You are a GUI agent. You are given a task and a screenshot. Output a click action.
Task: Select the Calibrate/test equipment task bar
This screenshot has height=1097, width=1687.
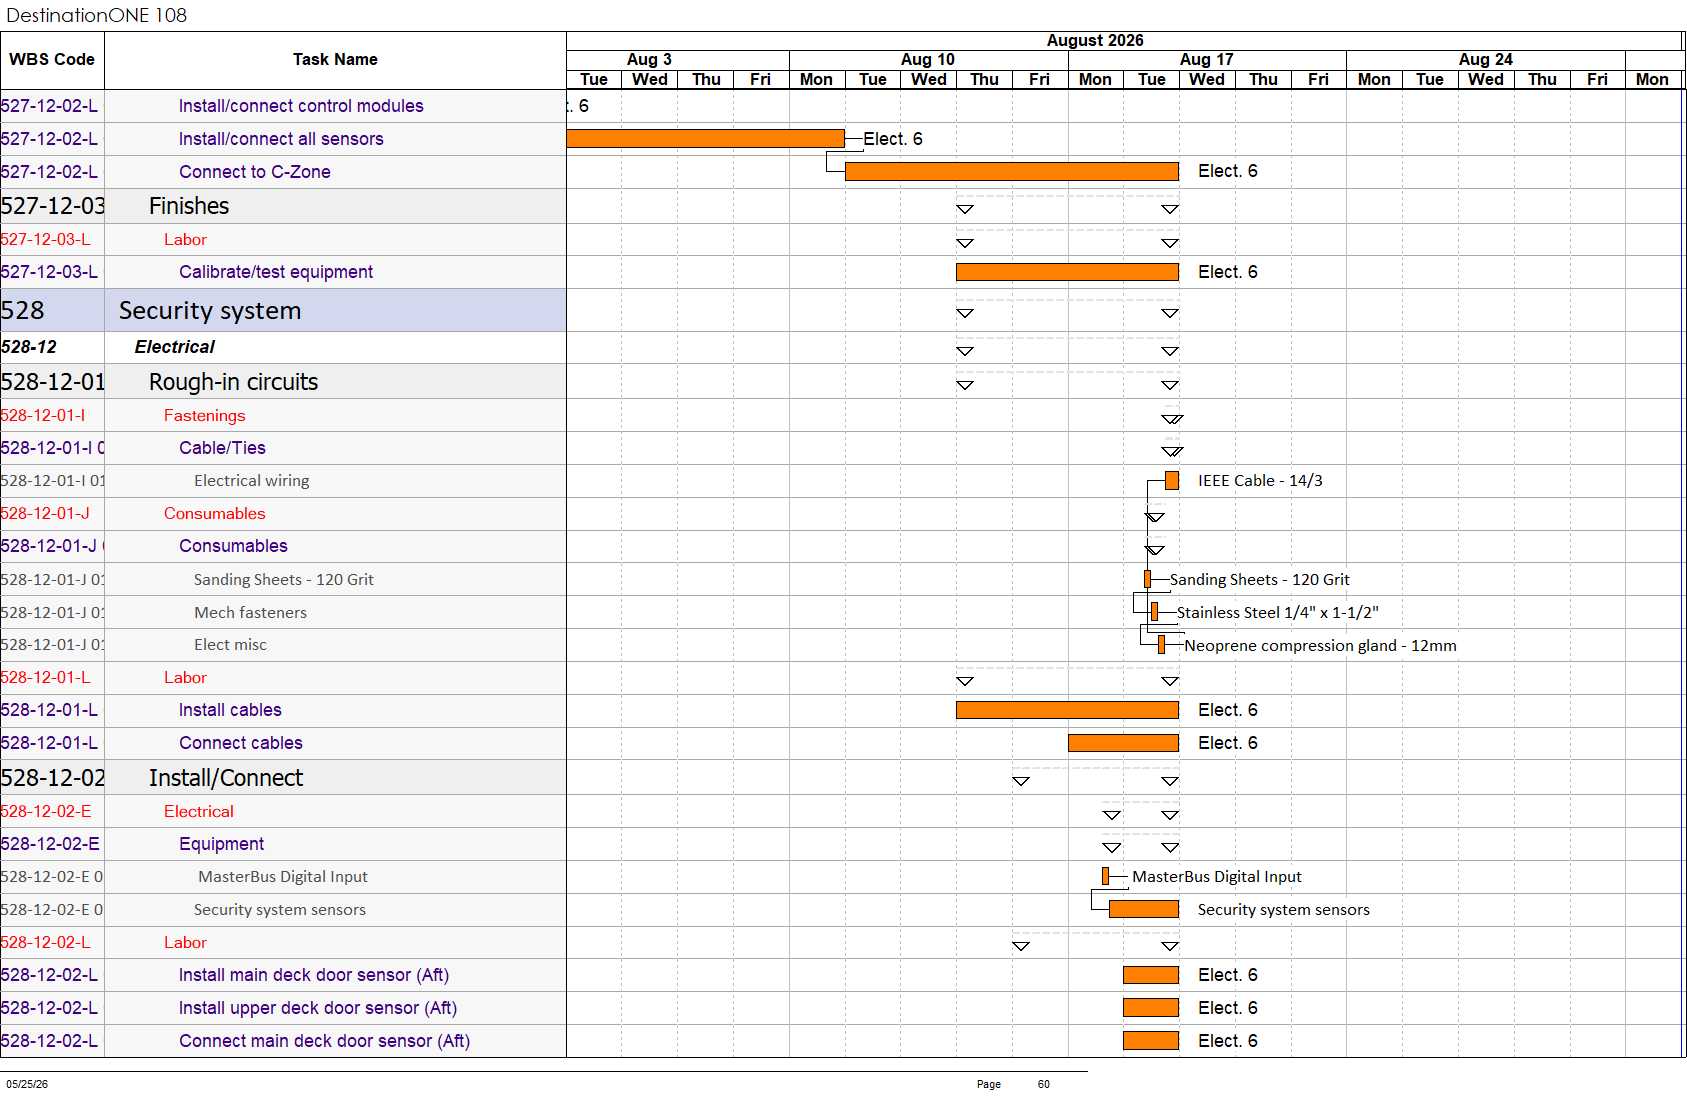[x=1067, y=272]
